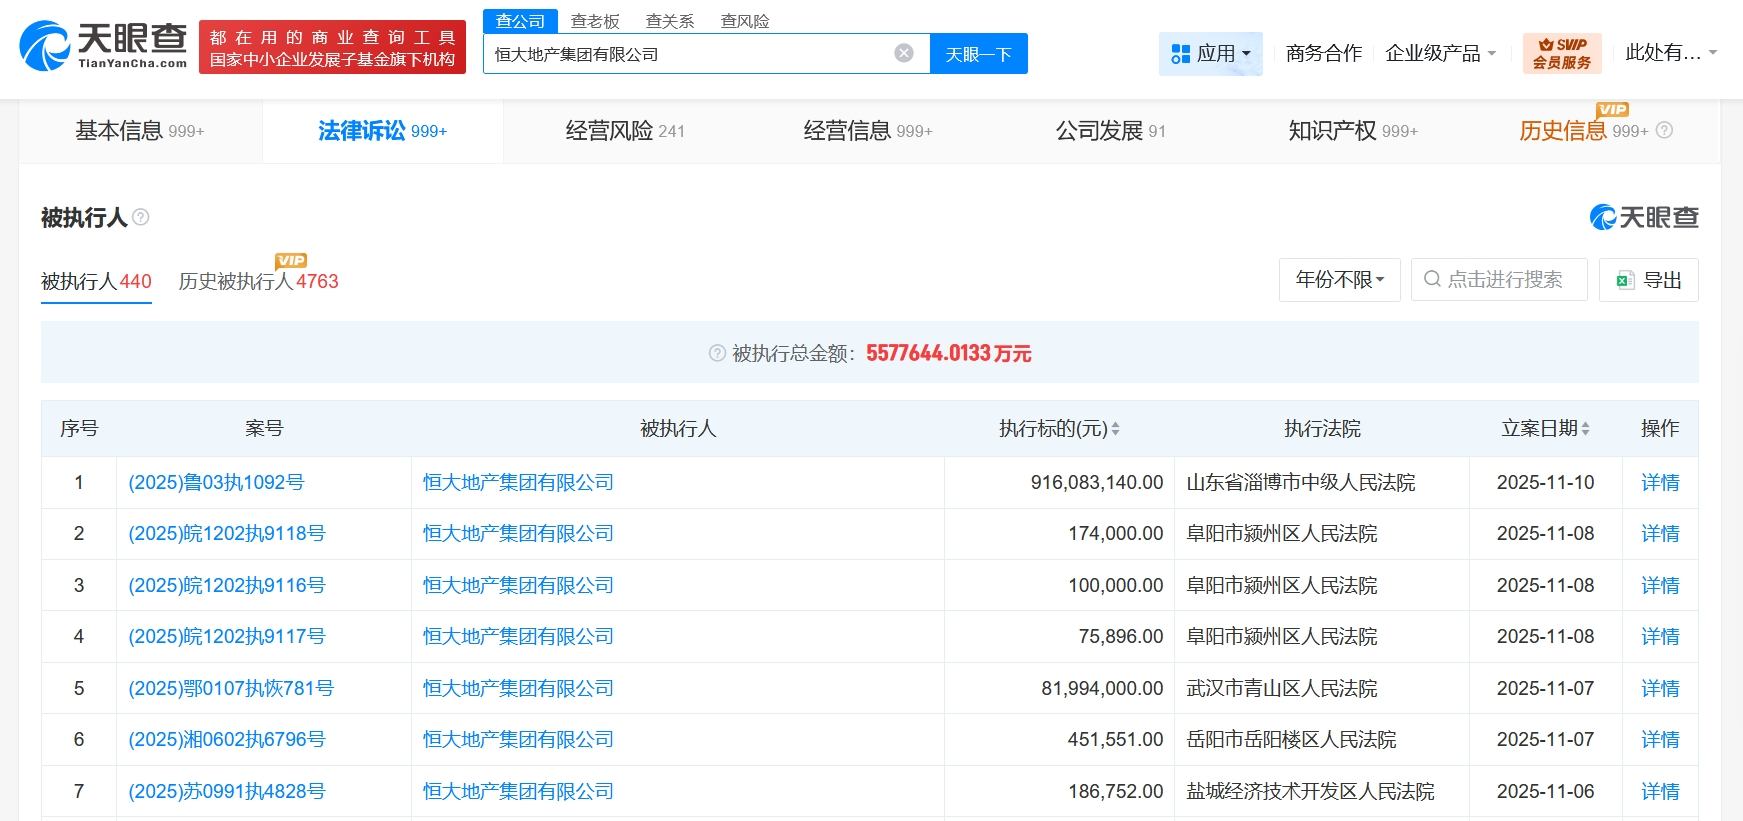
Task: Click the 应用 grid icon
Action: [x=1180, y=54]
